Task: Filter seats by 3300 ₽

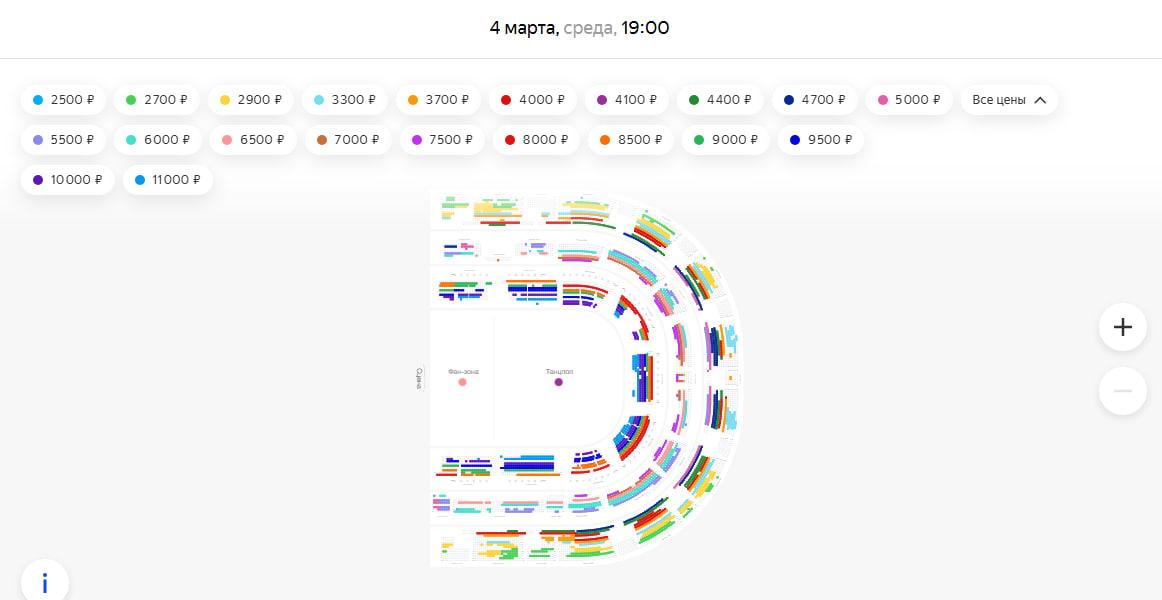Action: (x=344, y=100)
